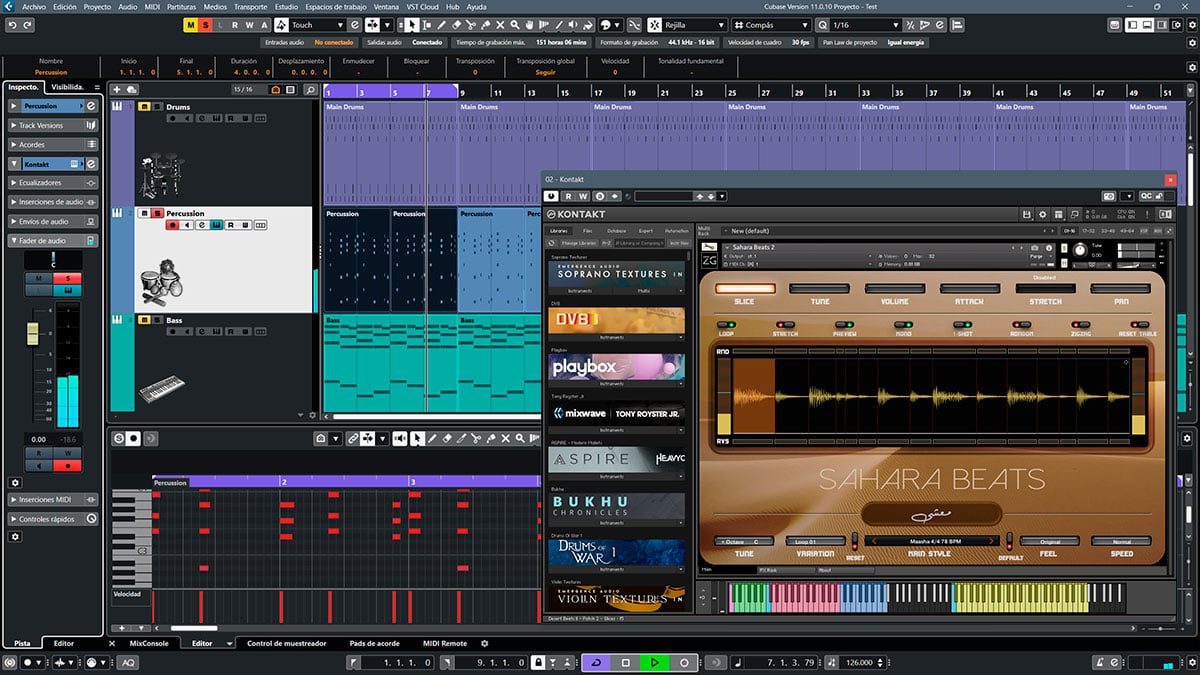Select the Split scissors tool in main toolbar
This screenshot has width=1200, height=675.
[470, 24]
